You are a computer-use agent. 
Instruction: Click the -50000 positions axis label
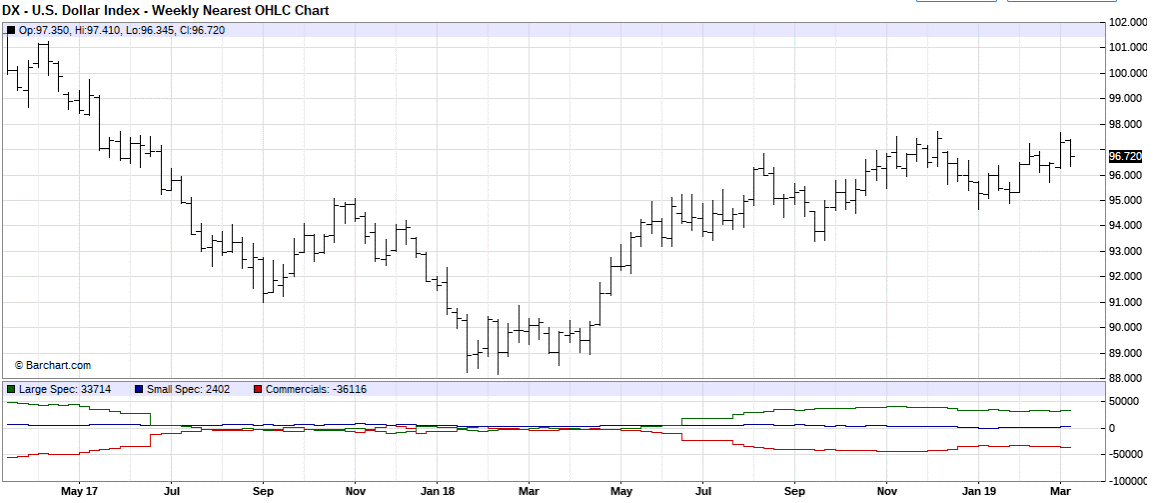click(1124, 455)
